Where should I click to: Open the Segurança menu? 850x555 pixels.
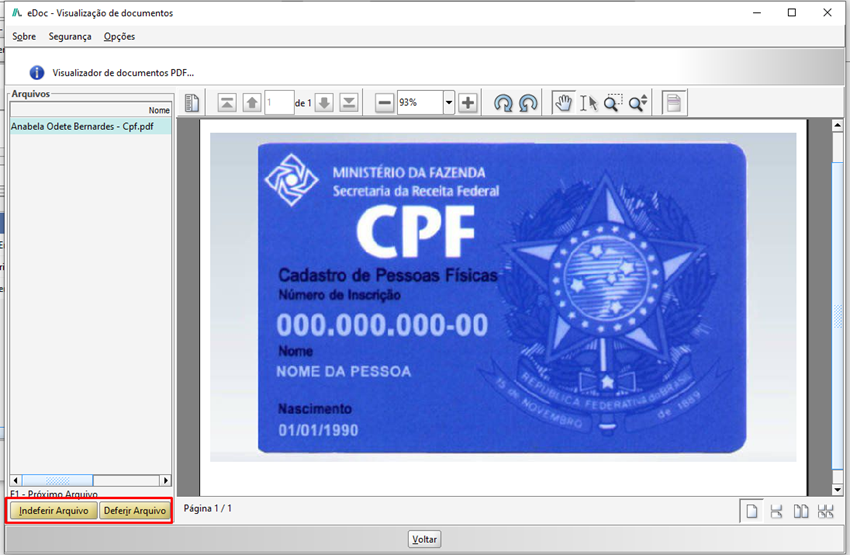[70, 36]
